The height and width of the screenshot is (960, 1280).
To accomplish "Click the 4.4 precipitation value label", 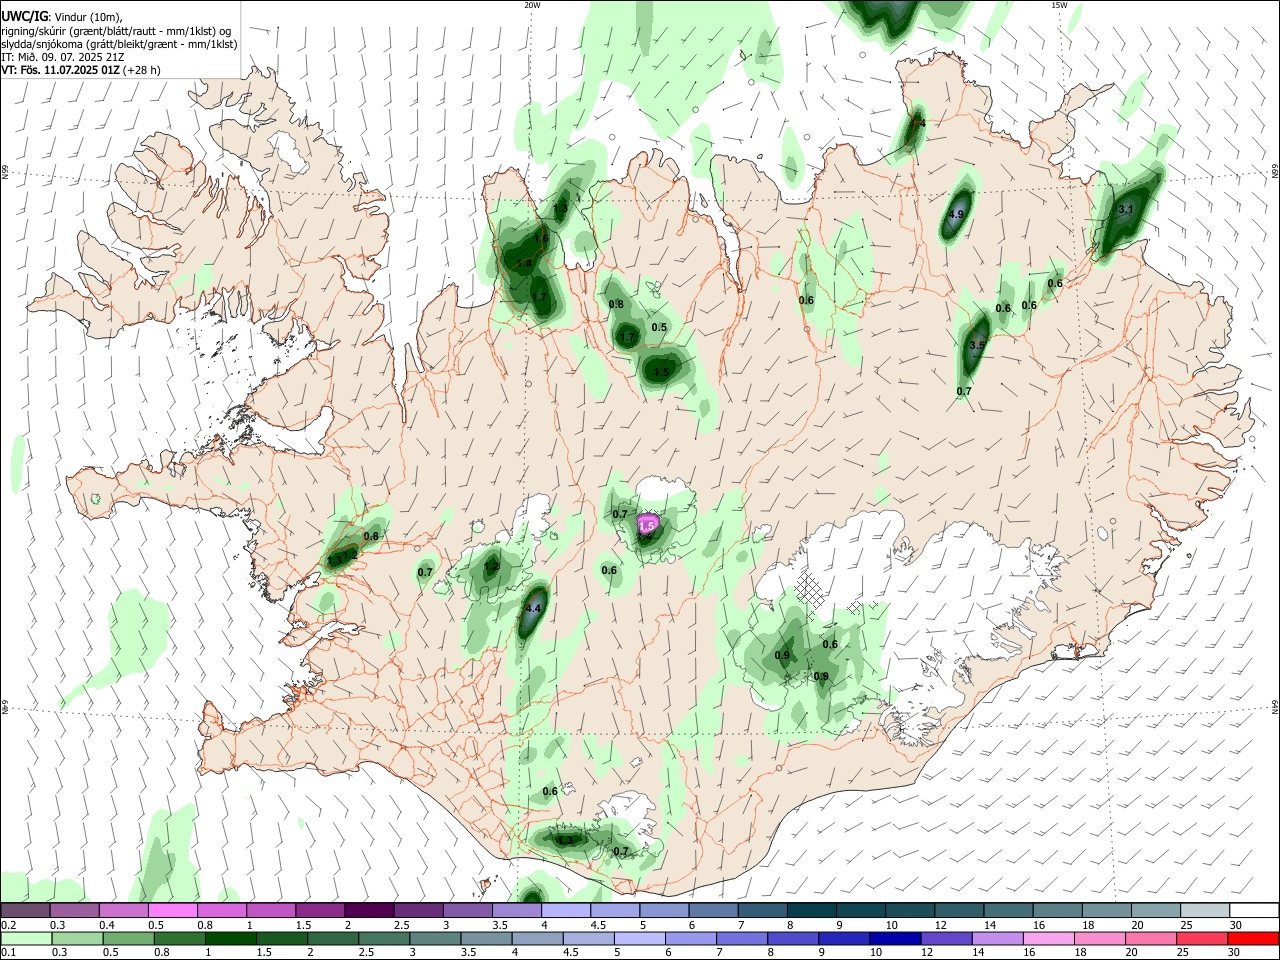I will [533, 608].
